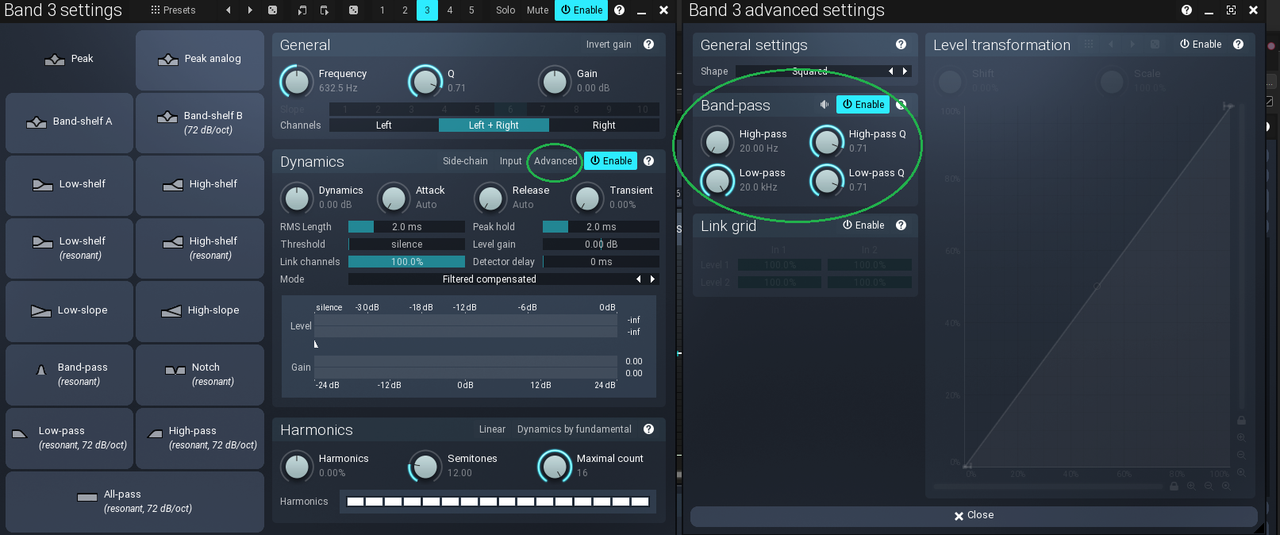Select the All-pass filter type

click(x=135, y=501)
